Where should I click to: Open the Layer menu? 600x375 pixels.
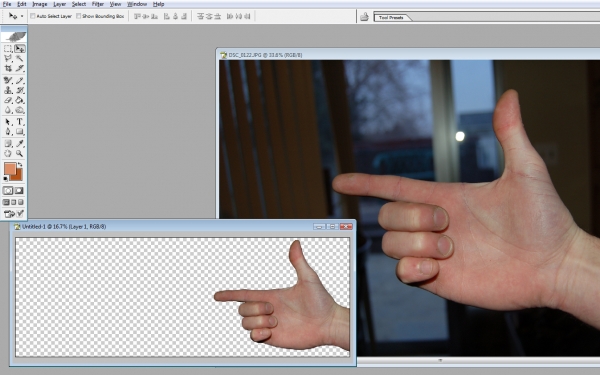click(x=59, y=4)
